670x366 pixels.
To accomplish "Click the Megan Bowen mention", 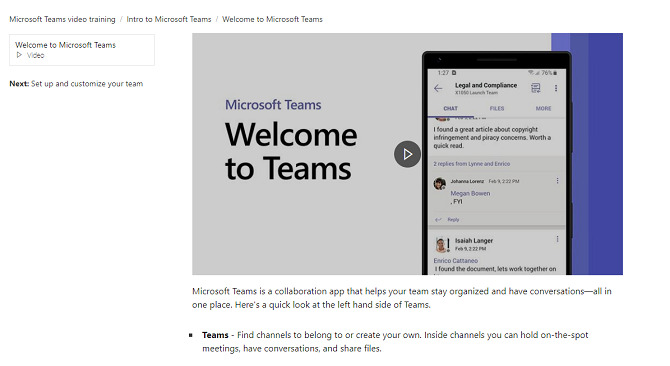I will 470,193.
